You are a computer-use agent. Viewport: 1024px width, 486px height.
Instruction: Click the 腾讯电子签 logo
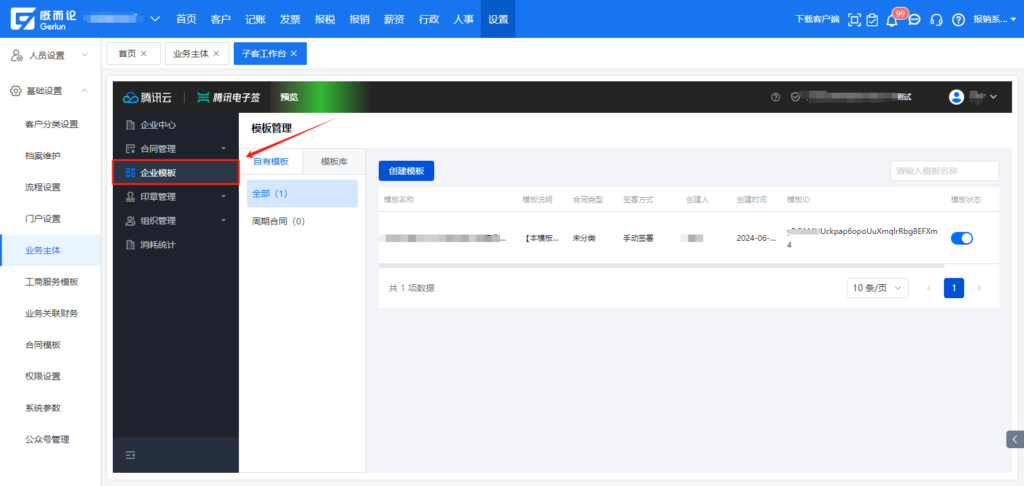[228, 97]
